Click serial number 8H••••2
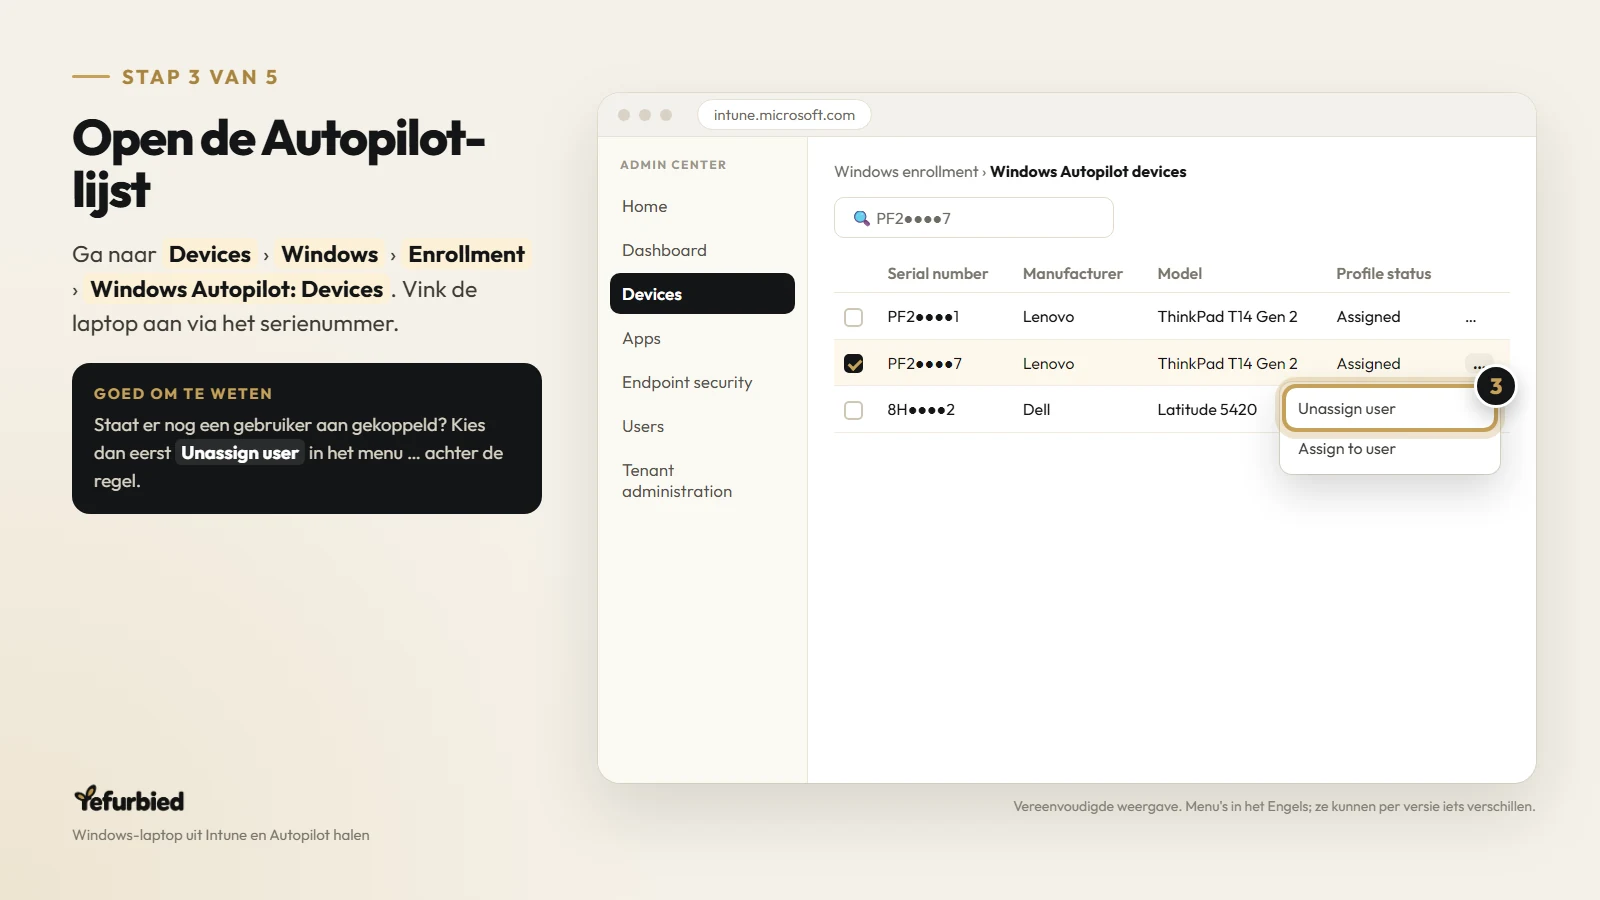 pos(921,410)
